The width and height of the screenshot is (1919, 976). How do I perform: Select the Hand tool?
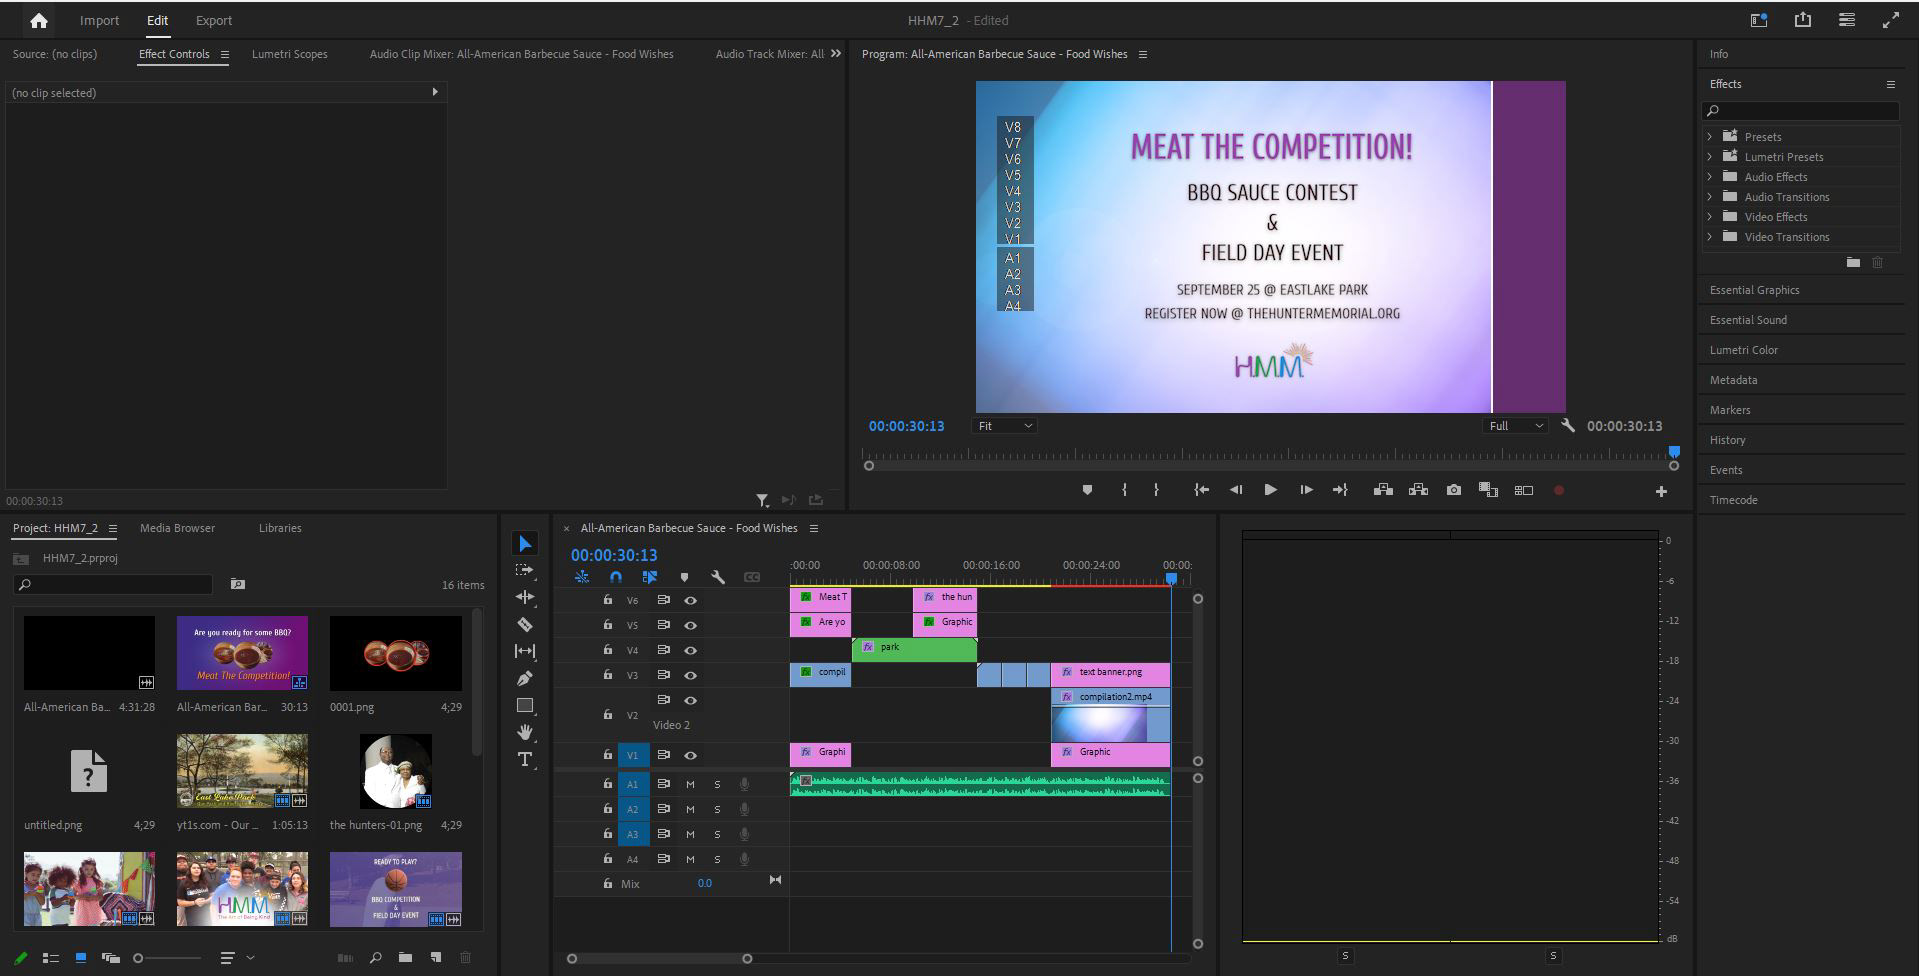pos(525,732)
